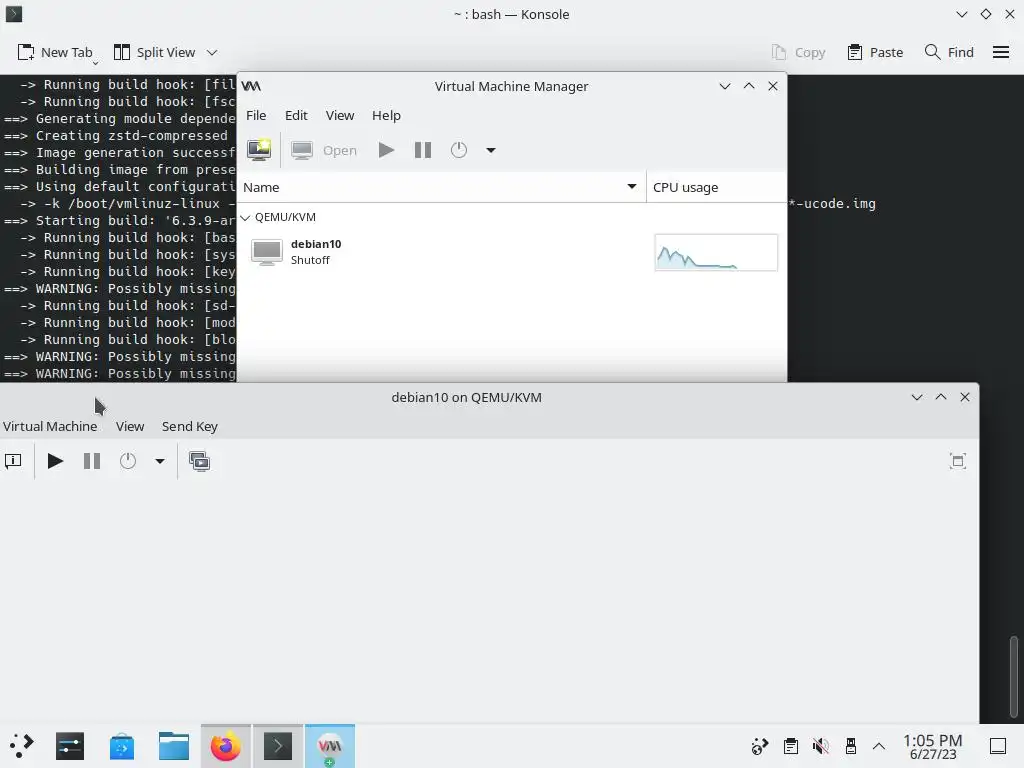Open the File menu in Virtual Machine Manager
Image resolution: width=1024 pixels, height=768 pixels.
(x=256, y=116)
